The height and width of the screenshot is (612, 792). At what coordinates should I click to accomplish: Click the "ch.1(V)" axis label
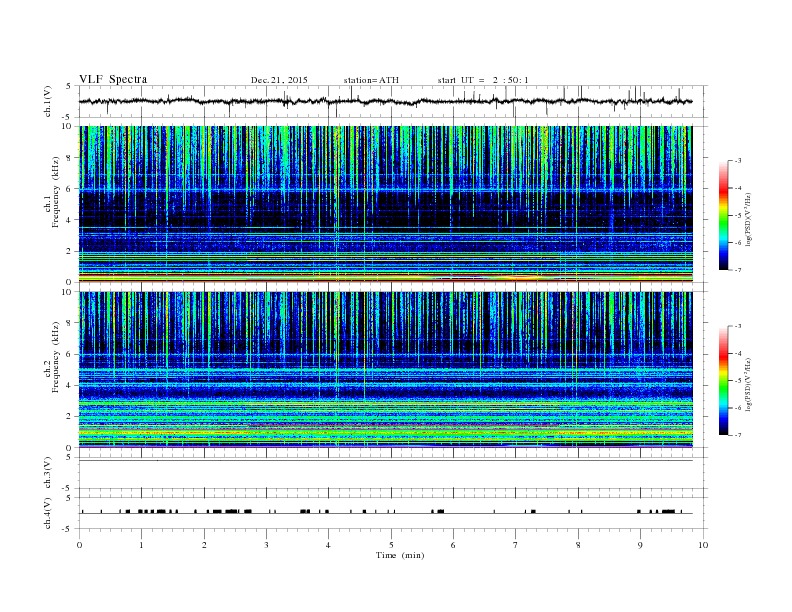pyautogui.click(x=47, y=103)
